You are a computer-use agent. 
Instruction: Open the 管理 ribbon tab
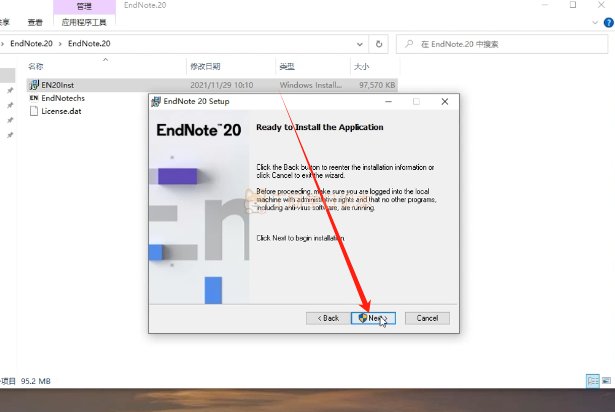(84, 6)
